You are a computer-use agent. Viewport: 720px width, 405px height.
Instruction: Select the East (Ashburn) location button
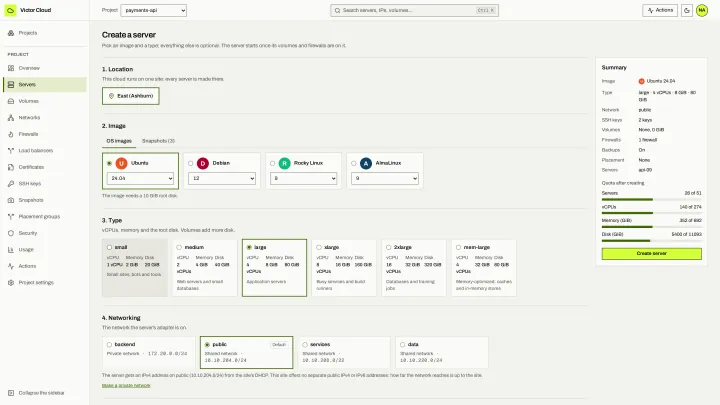tap(131, 96)
